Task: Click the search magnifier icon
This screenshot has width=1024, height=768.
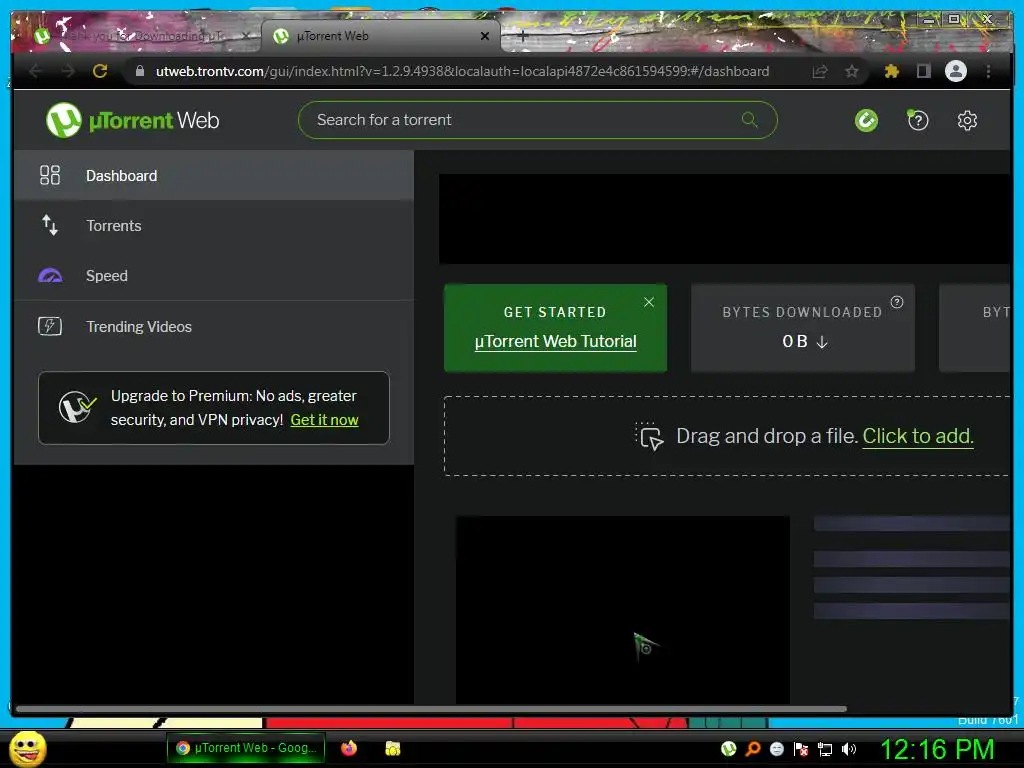Action: pyautogui.click(x=750, y=120)
